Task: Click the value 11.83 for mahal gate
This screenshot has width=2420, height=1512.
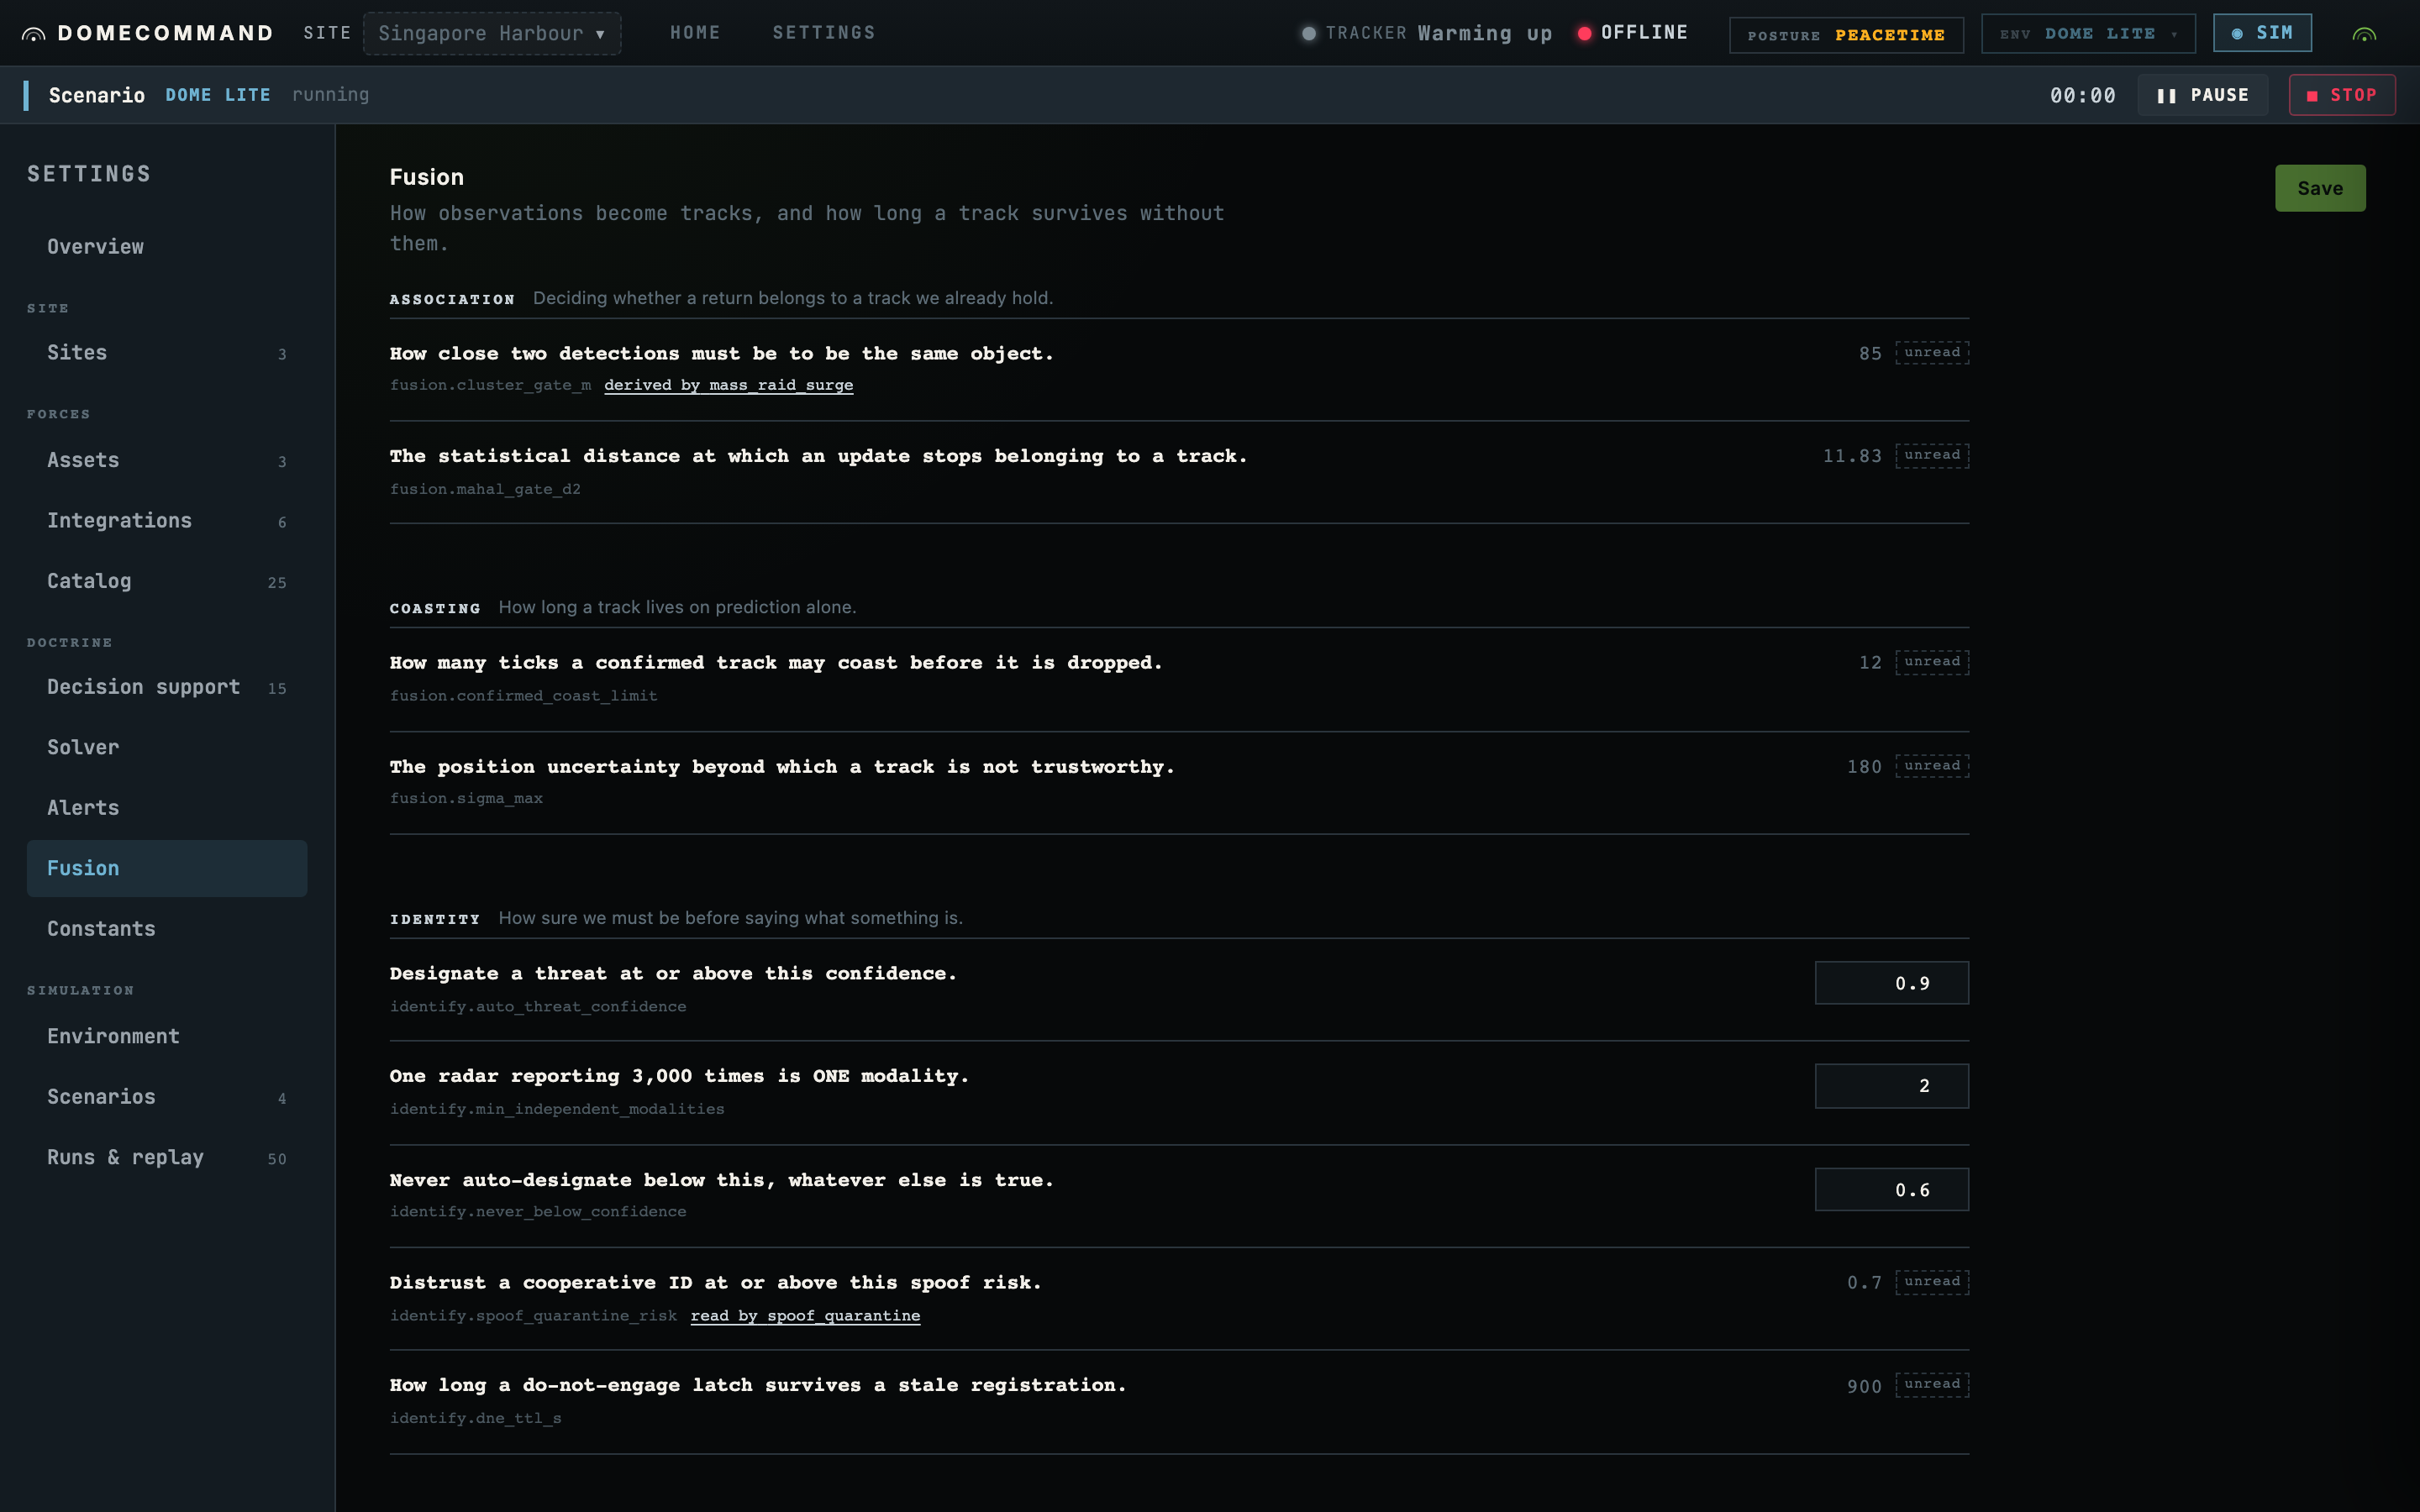Action: click(x=1852, y=456)
